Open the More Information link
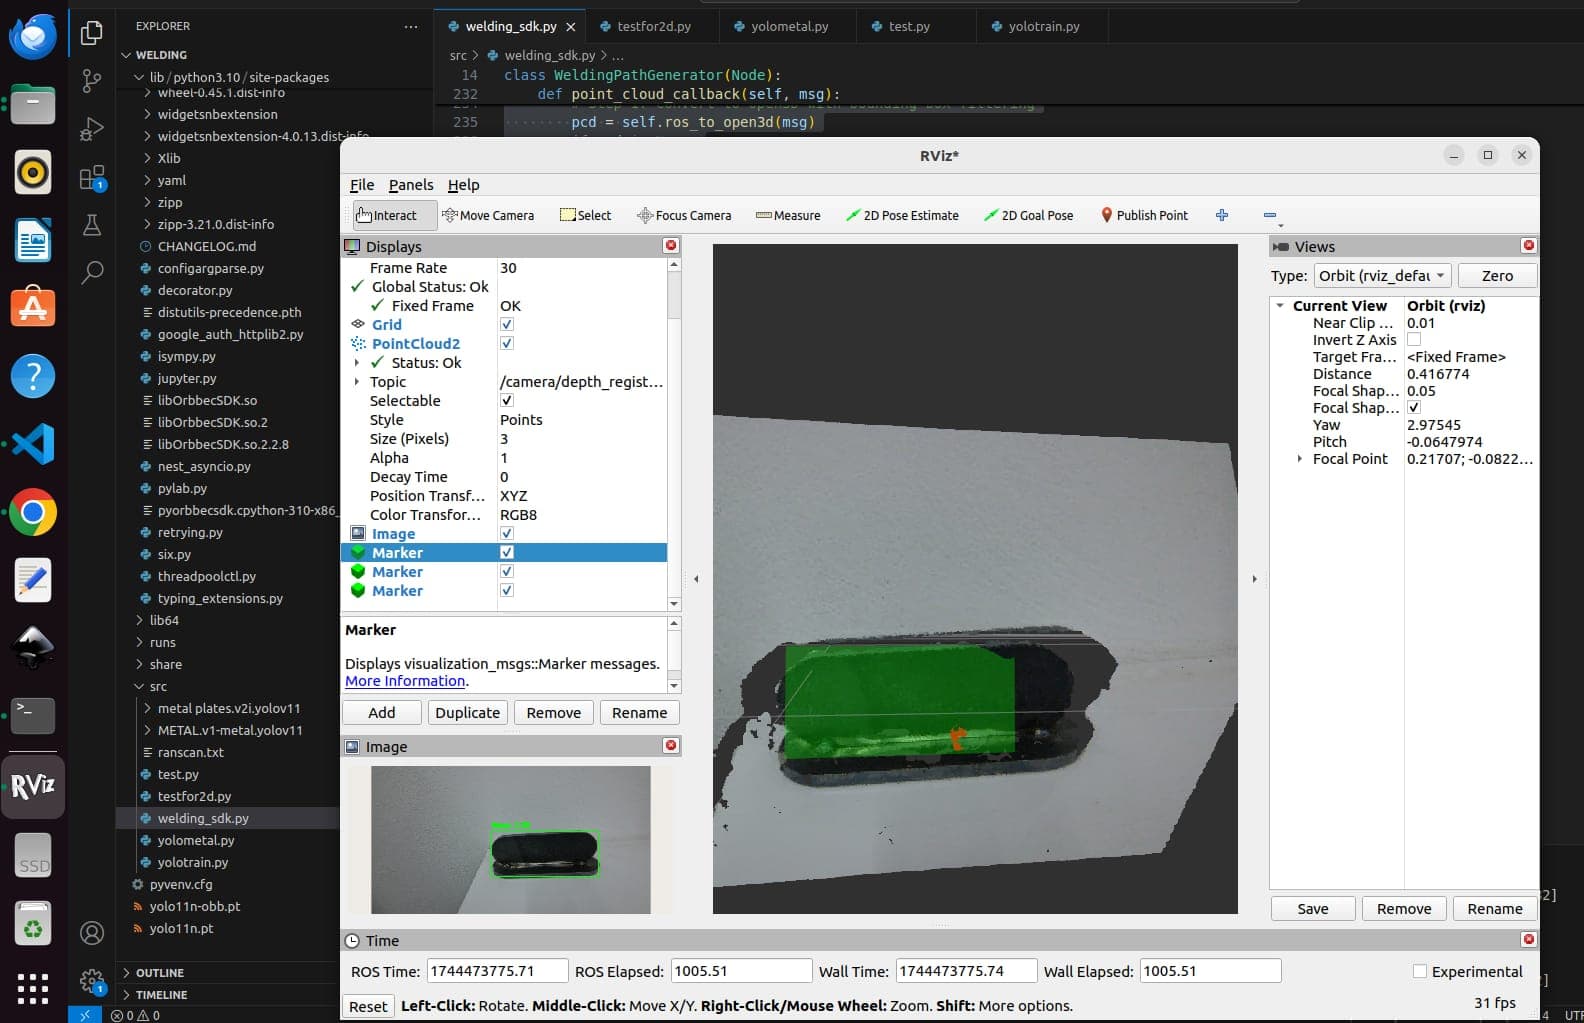1584x1023 pixels. point(405,681)
